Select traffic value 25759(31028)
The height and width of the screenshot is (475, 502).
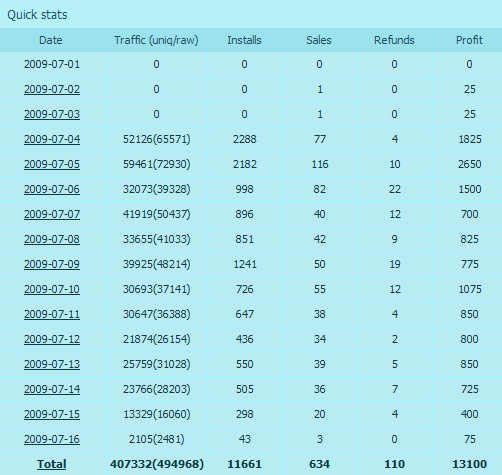point(156,364)
